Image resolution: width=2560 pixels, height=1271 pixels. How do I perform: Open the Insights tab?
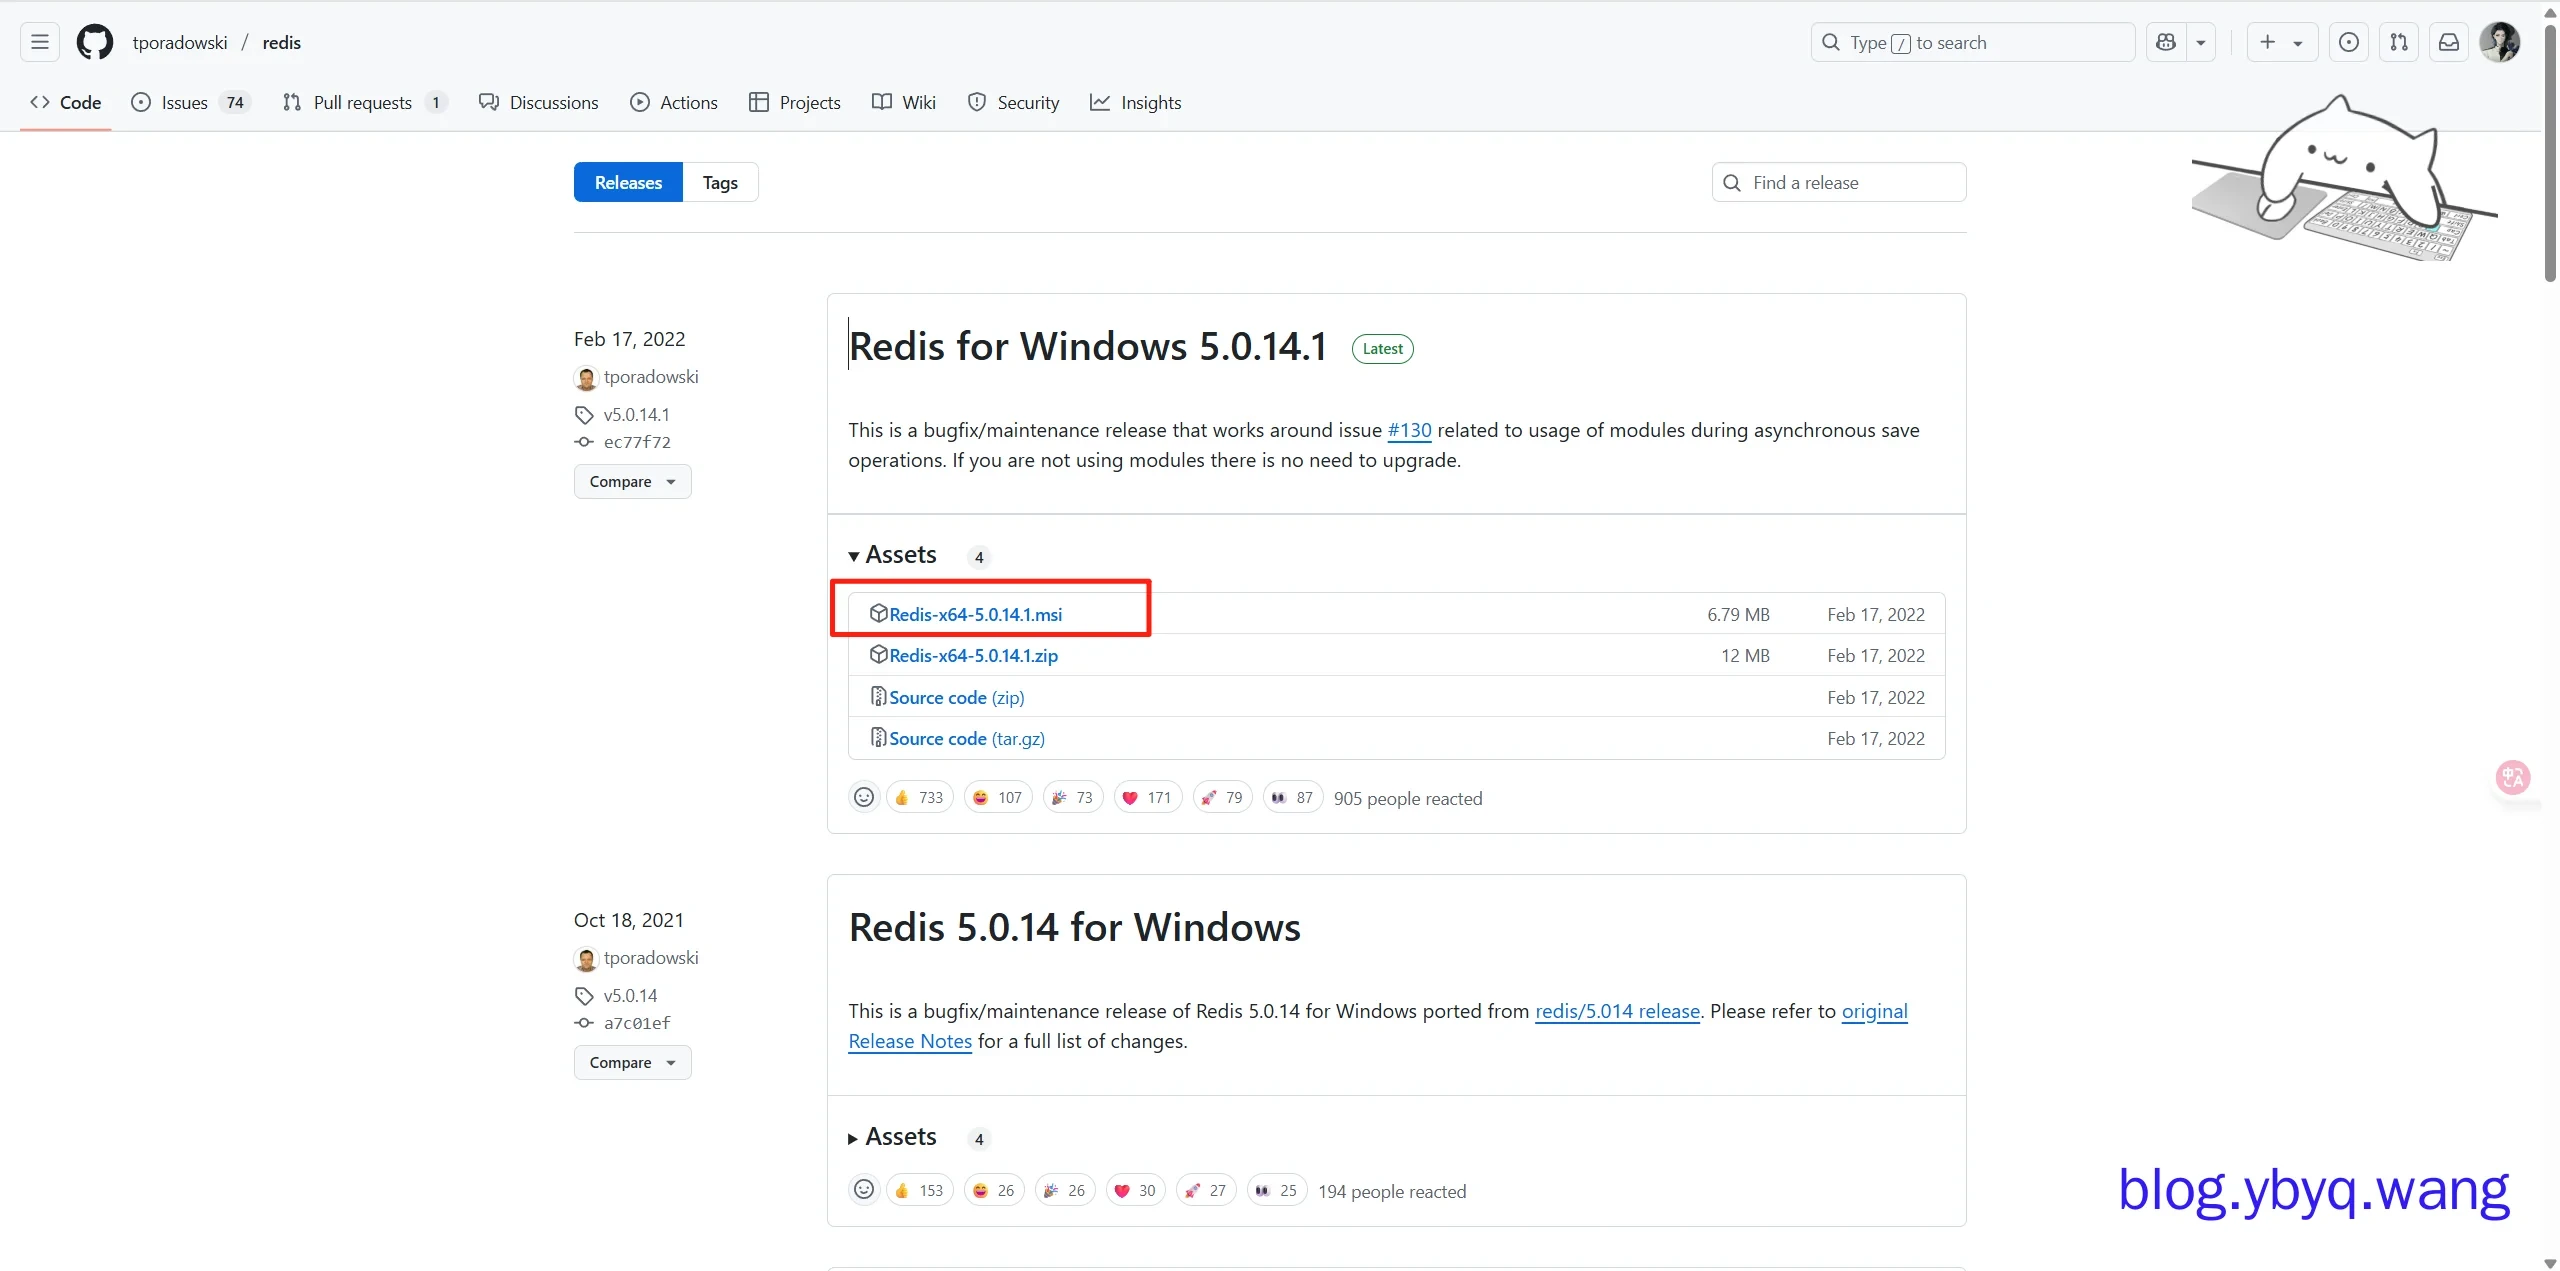[x=1136, y=102]
